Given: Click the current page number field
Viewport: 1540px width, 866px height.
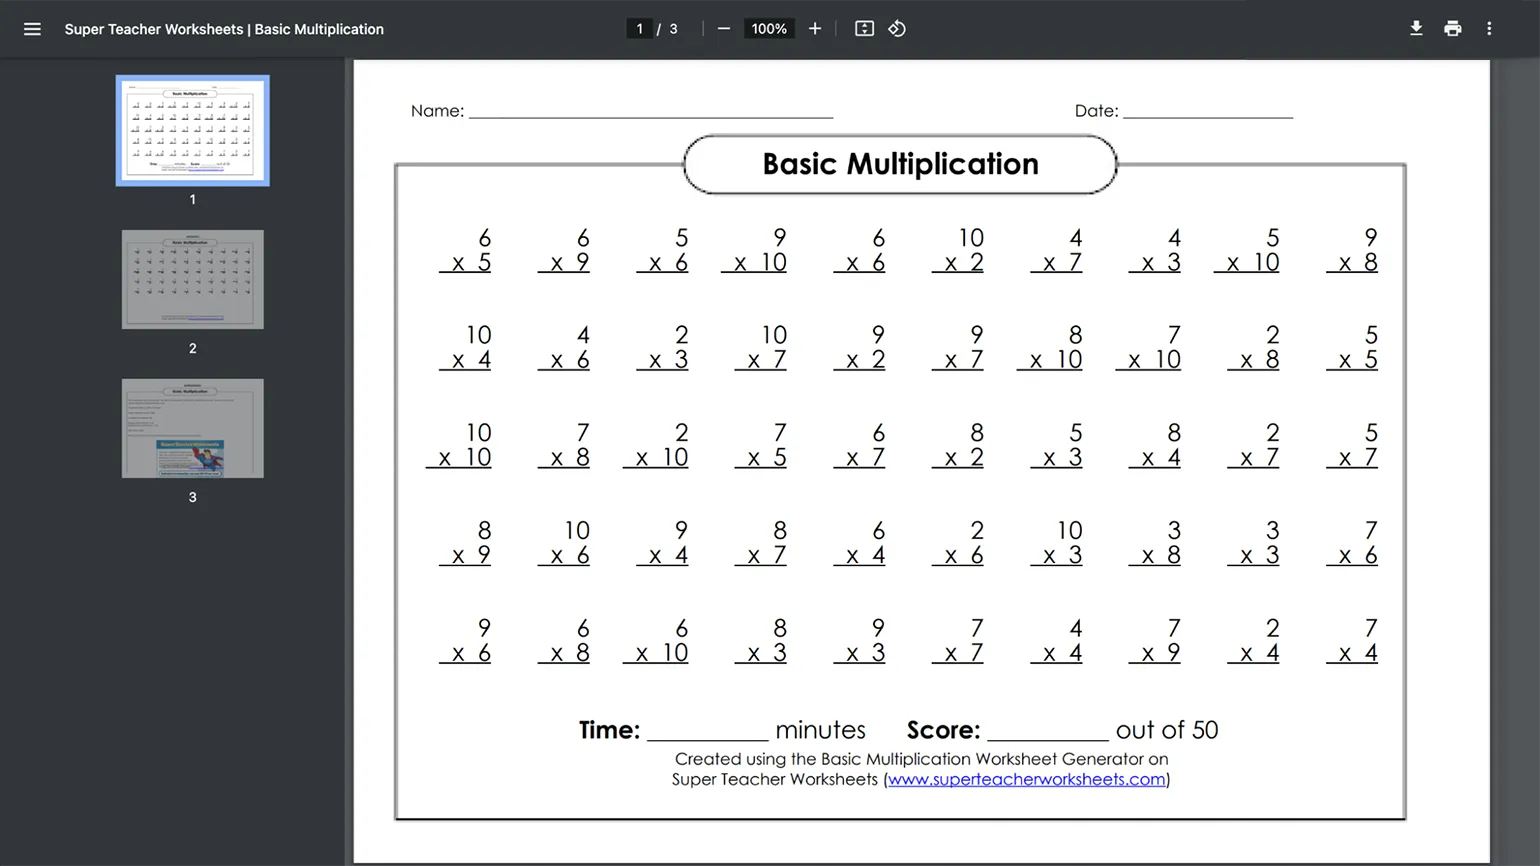Looking at the screenshot, I should [639, 29].
